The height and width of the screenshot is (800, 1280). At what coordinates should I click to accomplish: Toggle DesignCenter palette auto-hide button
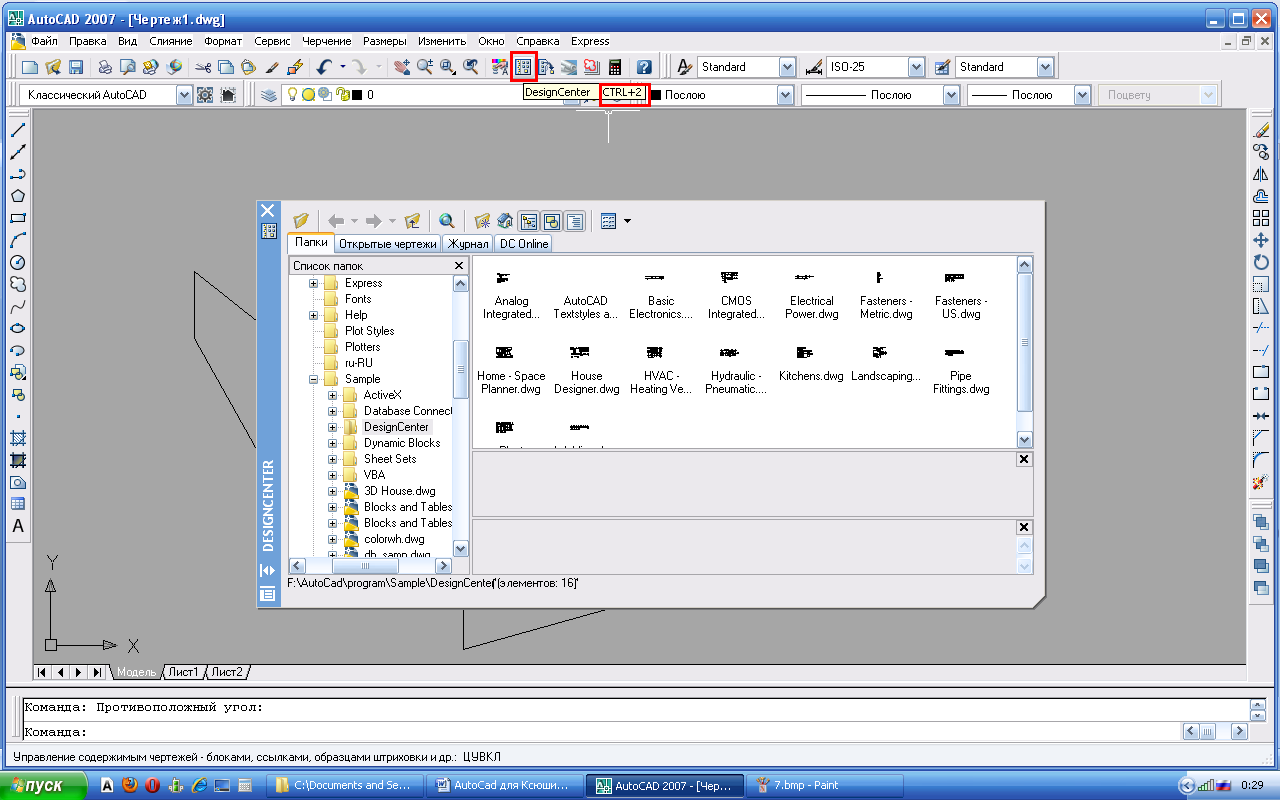pos(267,570)
